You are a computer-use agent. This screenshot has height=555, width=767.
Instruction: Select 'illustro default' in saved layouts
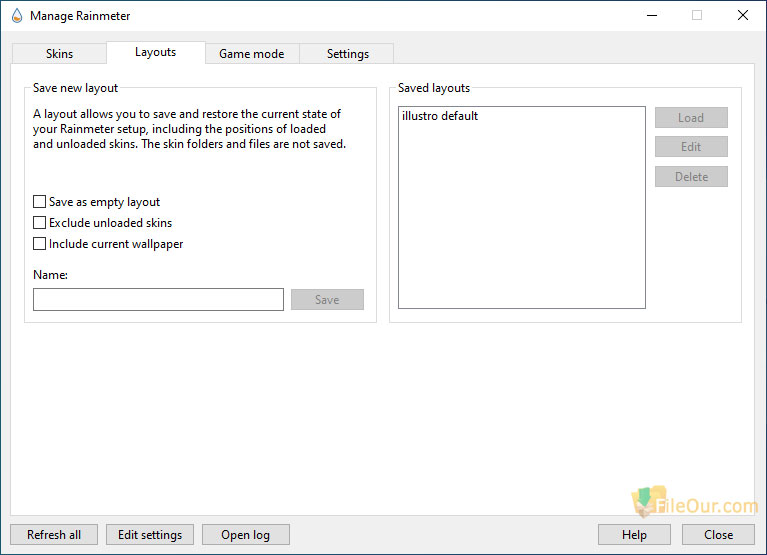pyautogui.click(x=440, y=116)
